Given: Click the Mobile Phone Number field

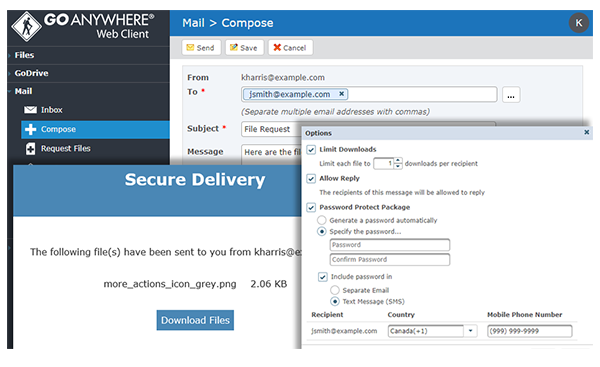Looking at the screenshot, I should click(x=530, y=331).
